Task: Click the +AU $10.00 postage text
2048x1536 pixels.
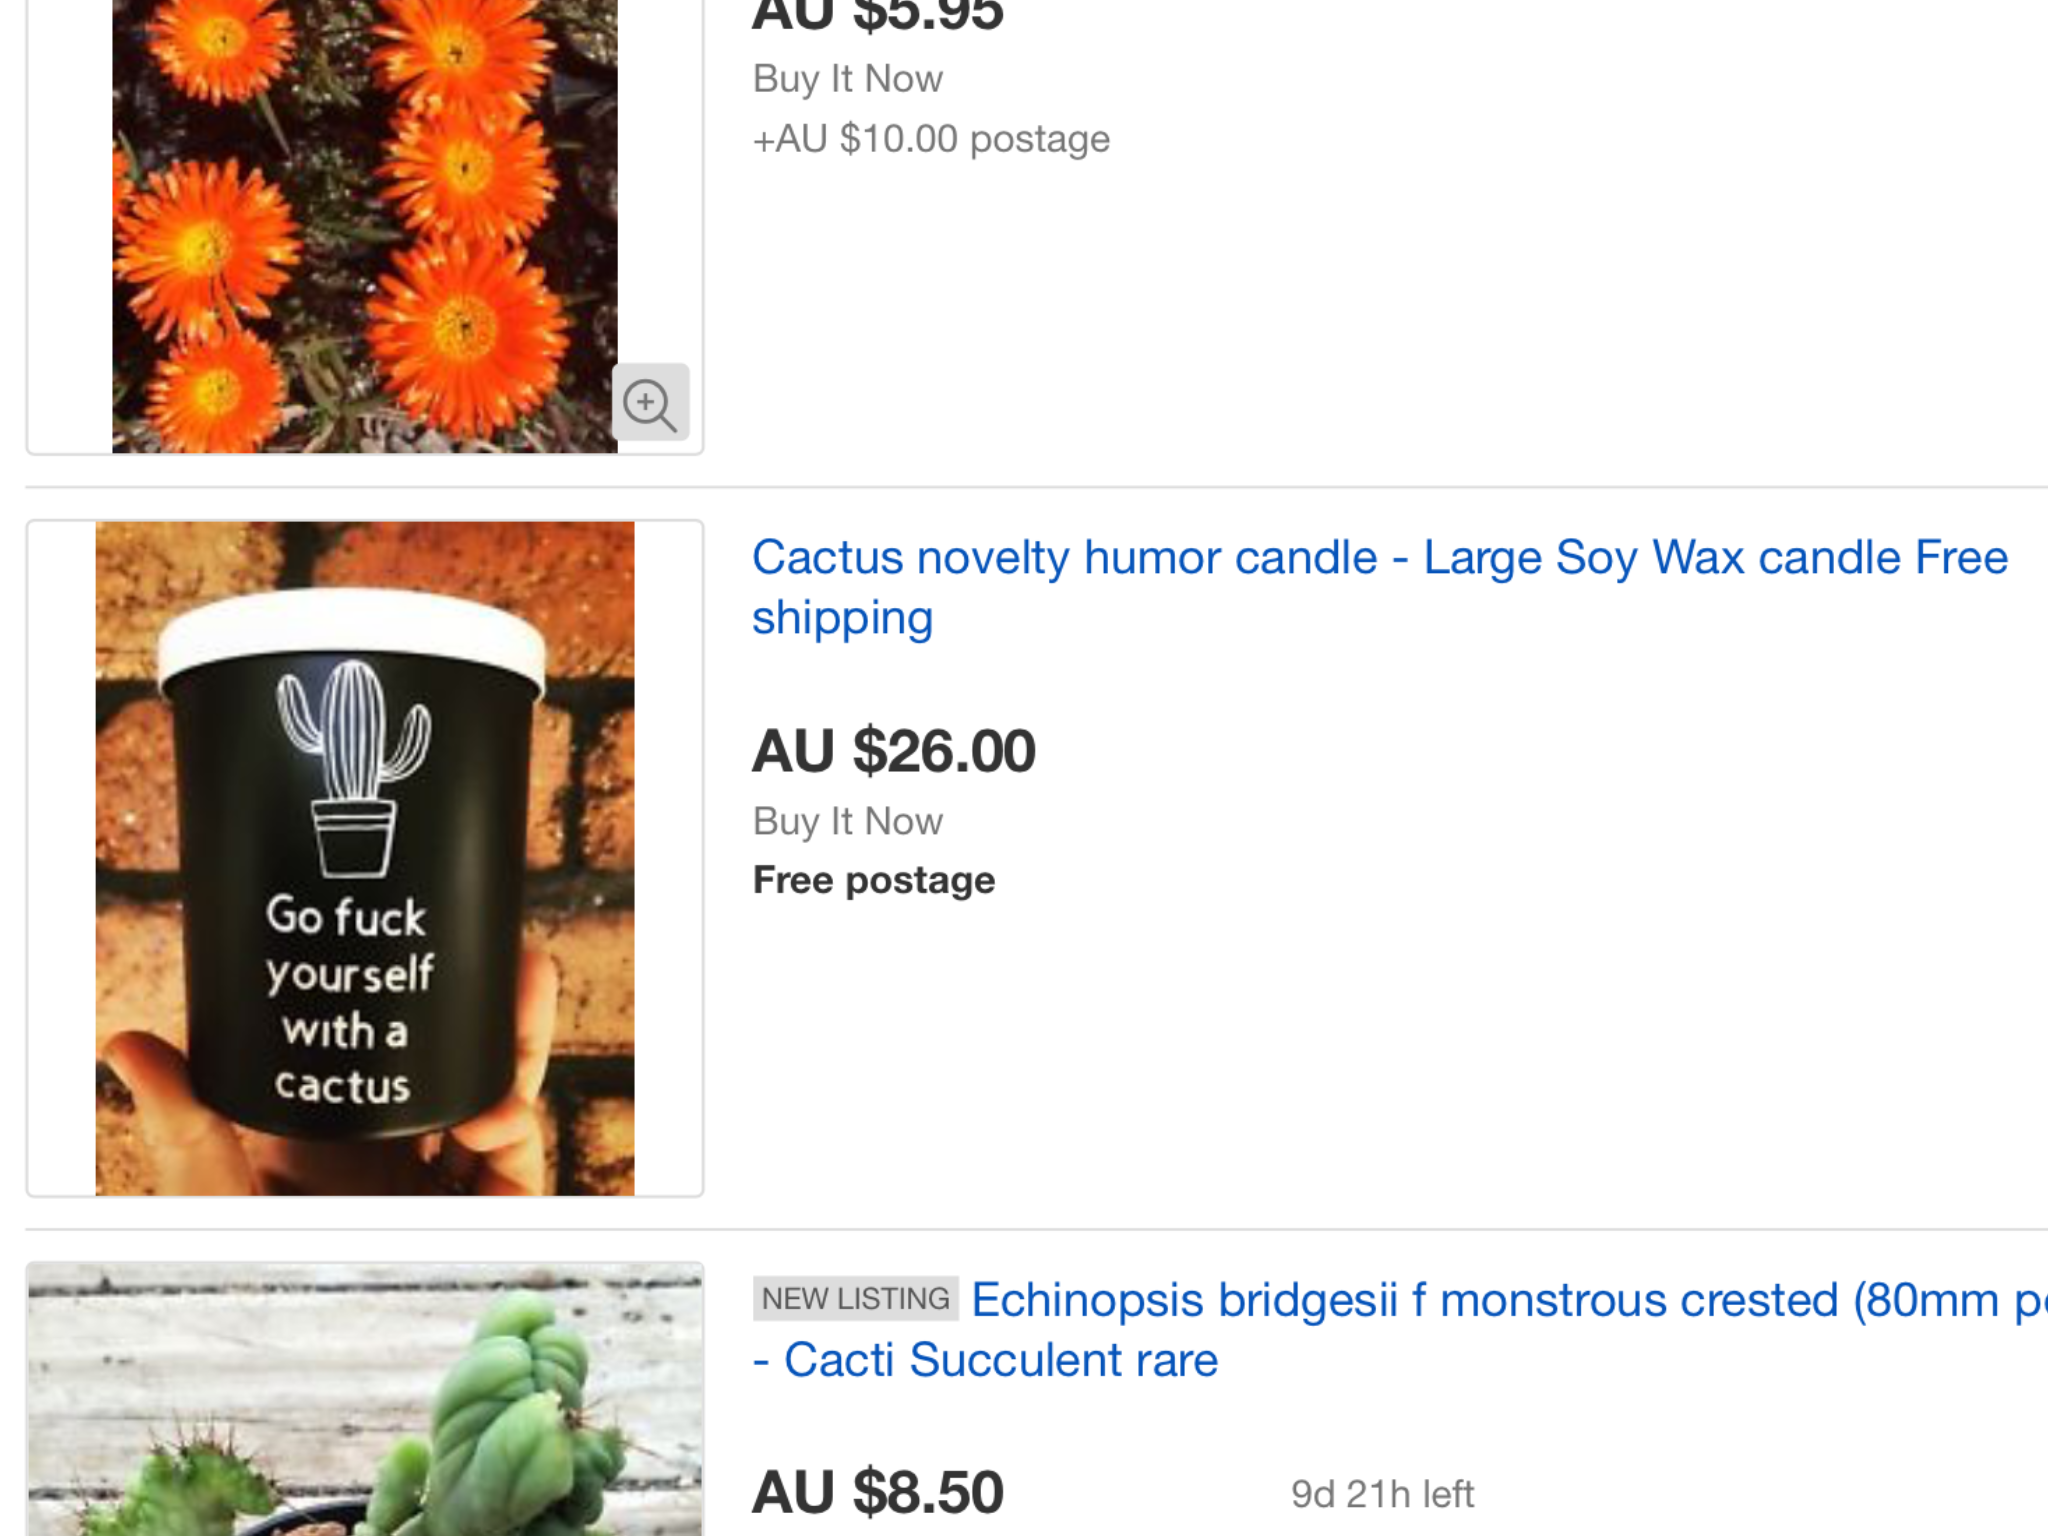Action: pos(931,138)
